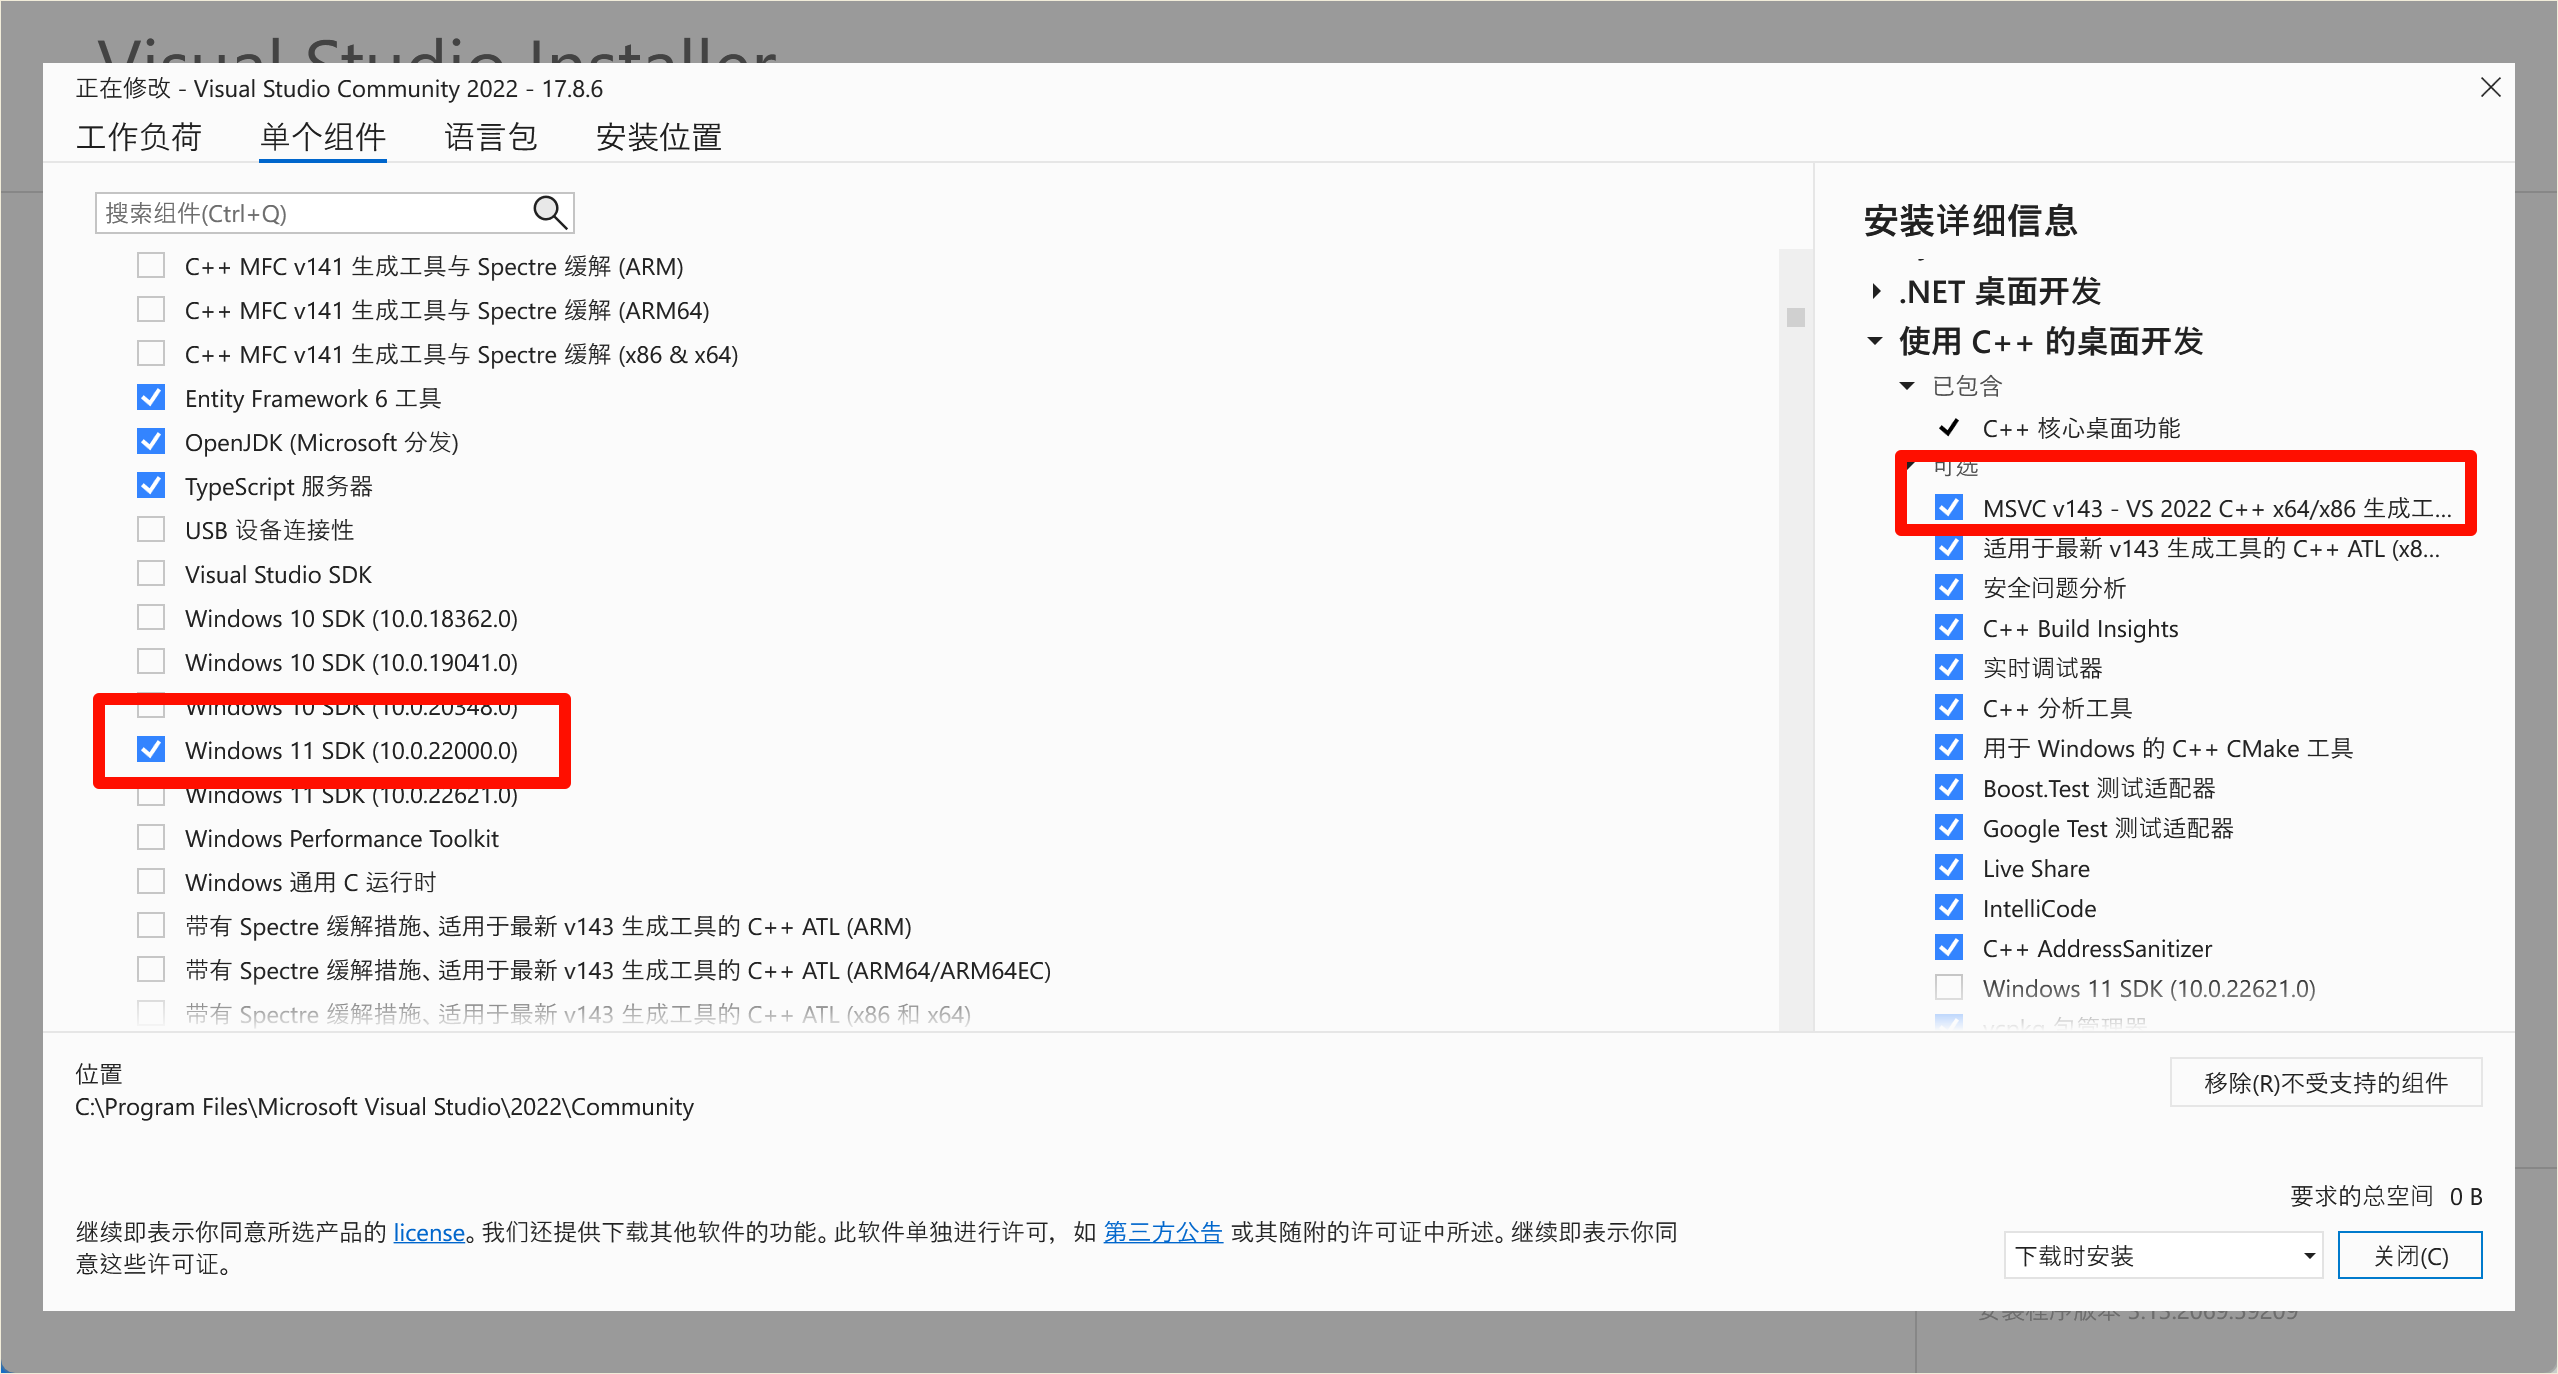Uncheck IntelliCode option
Image resolution: width=2558 pixels, height=1374 pixels.
click(x=1949, y=908)
